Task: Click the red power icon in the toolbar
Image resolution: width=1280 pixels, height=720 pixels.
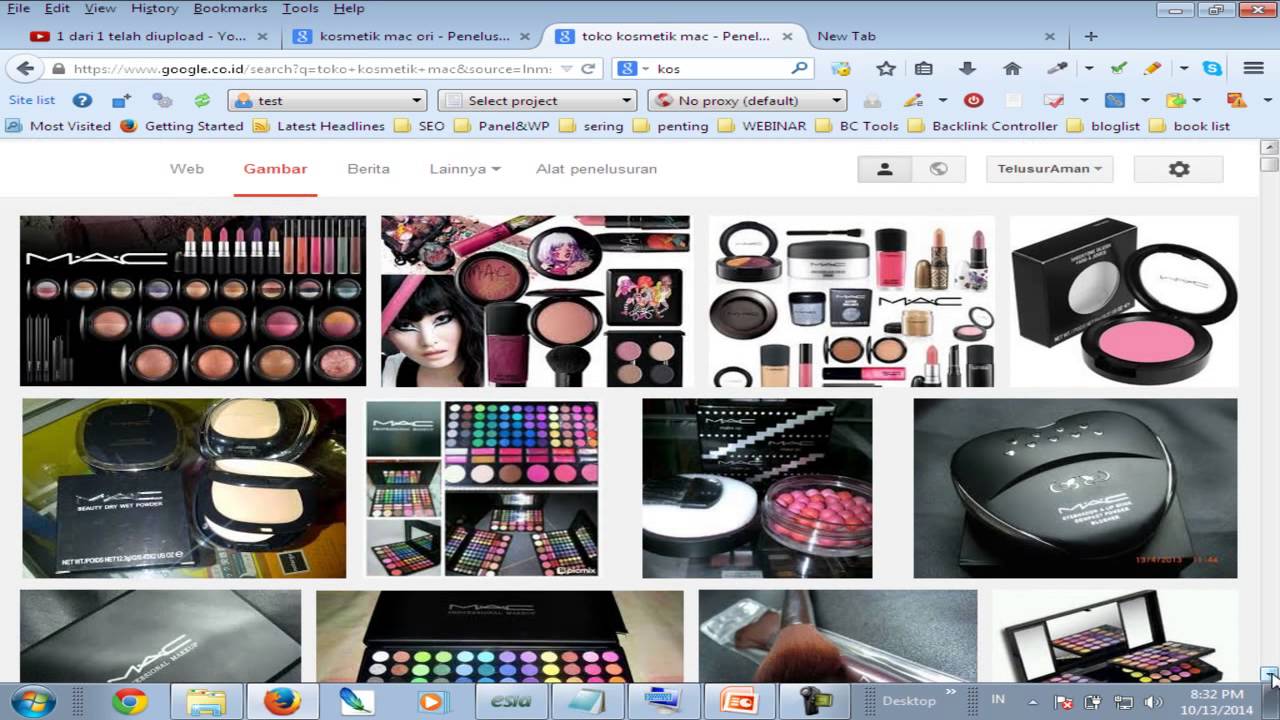Action: click(x=973, y=100)
